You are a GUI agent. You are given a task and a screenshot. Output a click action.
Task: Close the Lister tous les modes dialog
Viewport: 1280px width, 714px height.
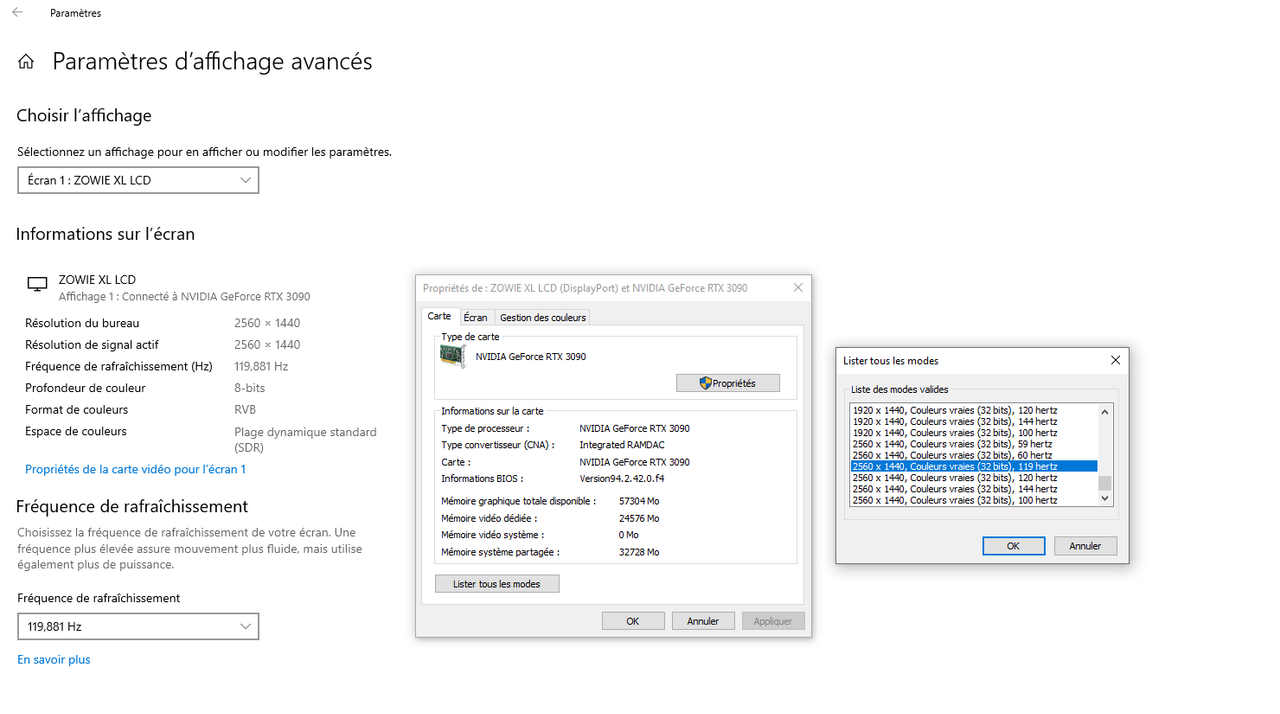[x=1116, y=360]
